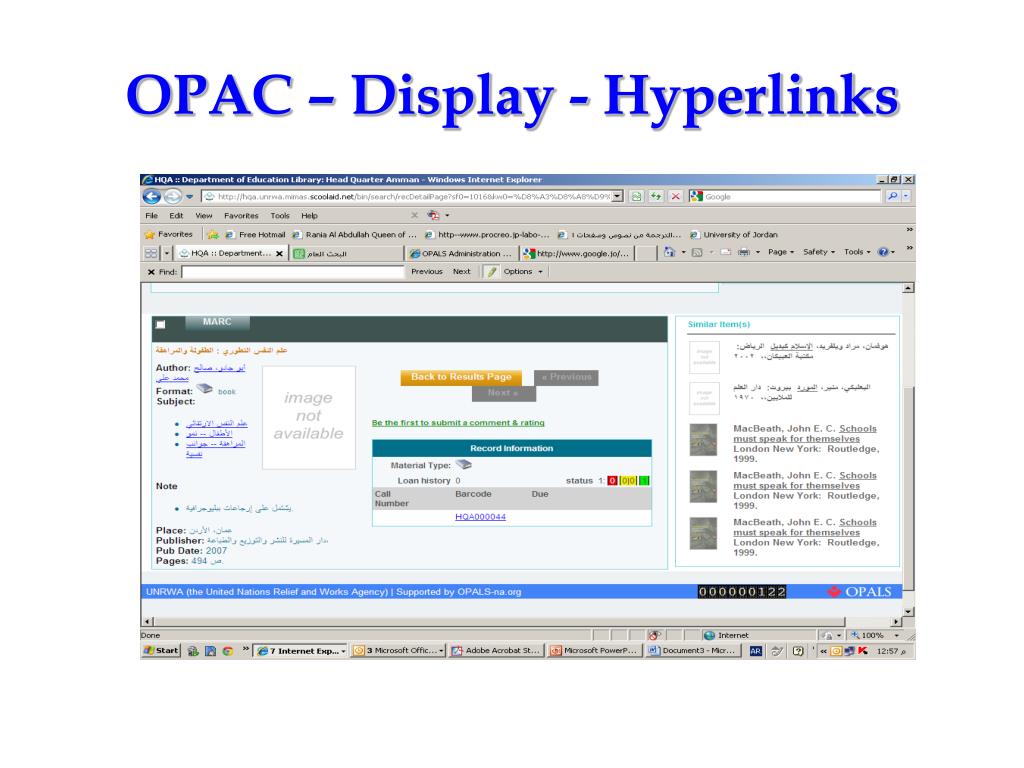Switch to the البحث العام tab

click(347, 253)
